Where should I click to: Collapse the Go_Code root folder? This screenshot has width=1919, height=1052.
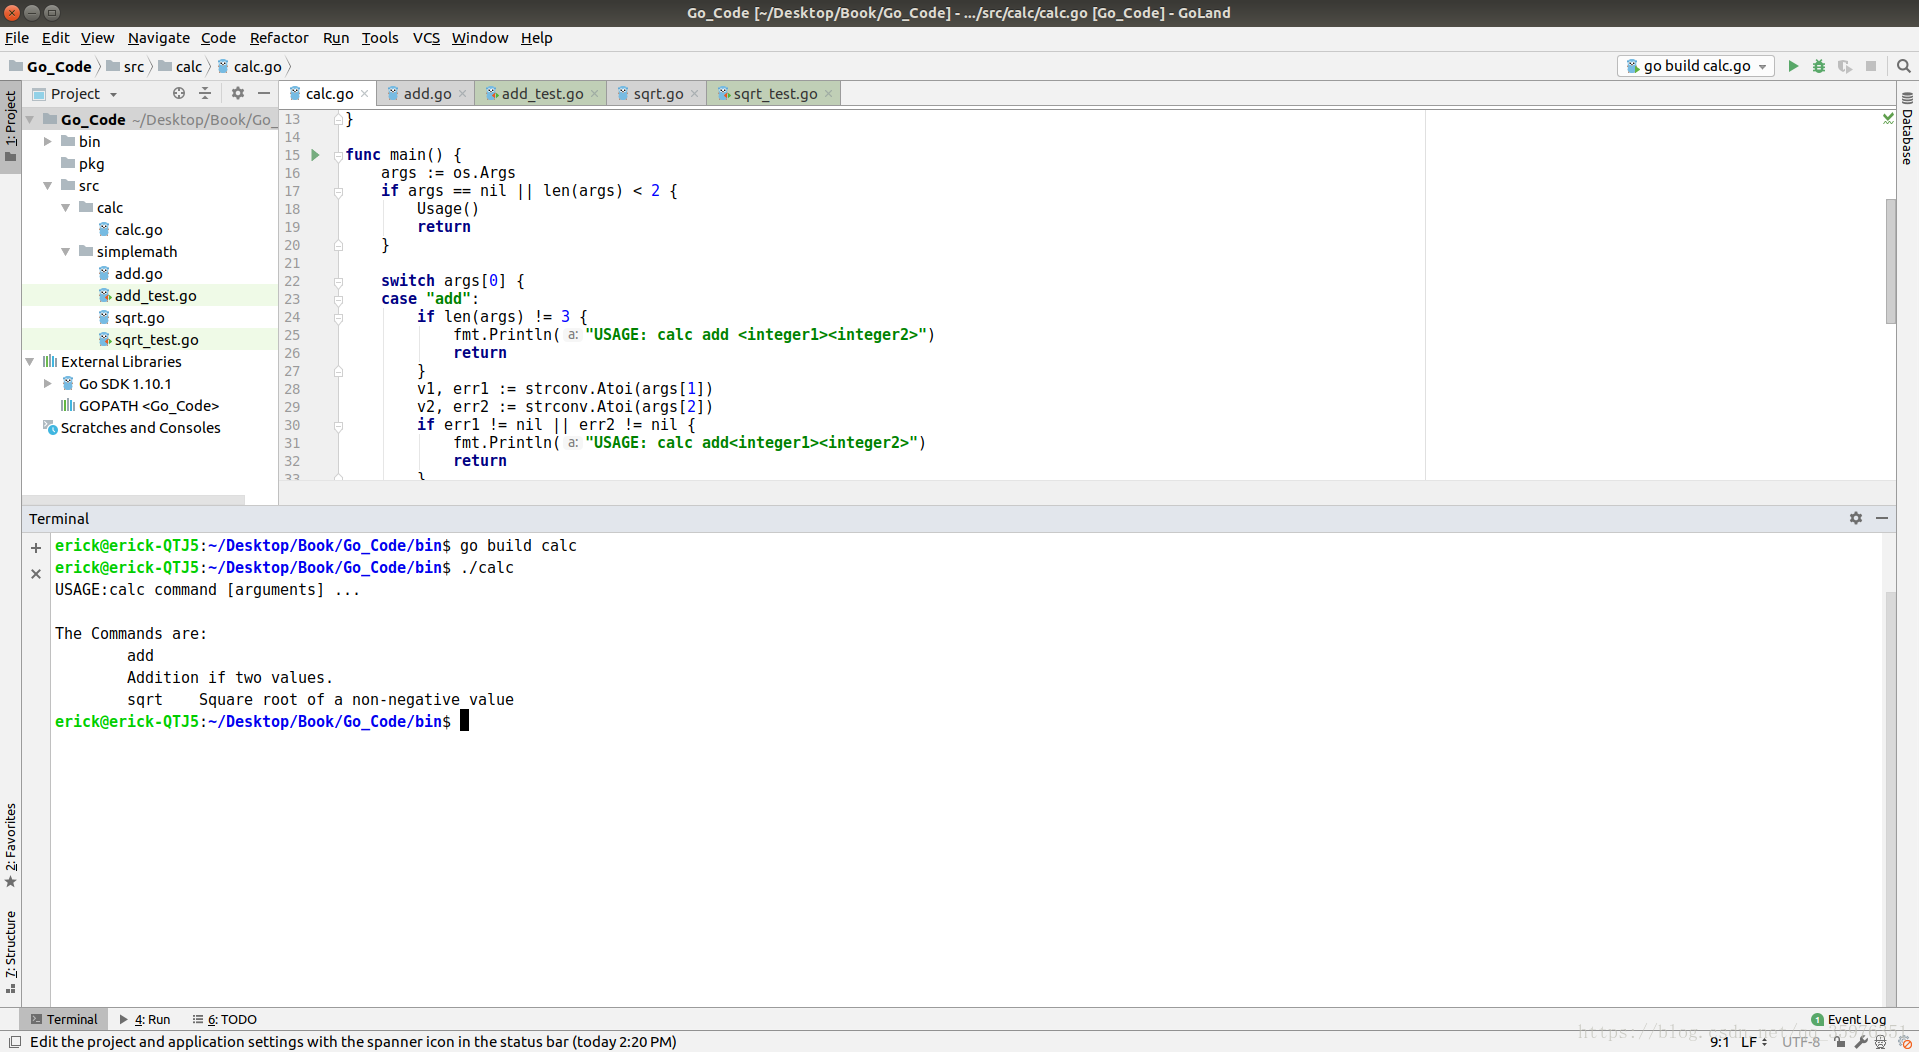(x=30, y=120)
